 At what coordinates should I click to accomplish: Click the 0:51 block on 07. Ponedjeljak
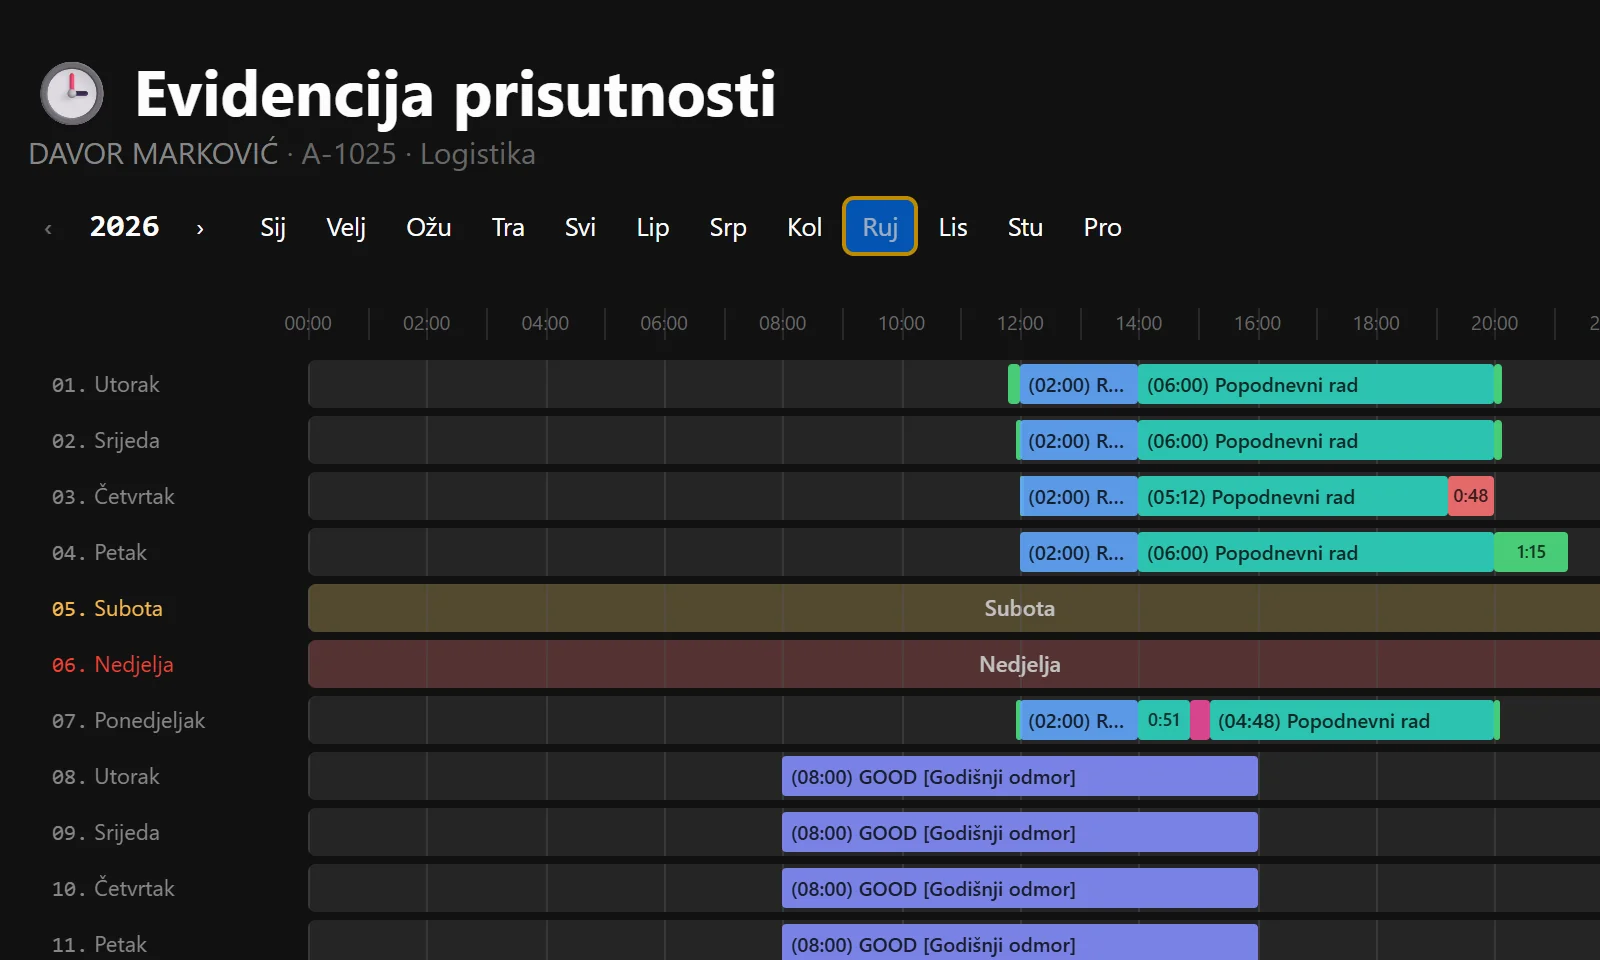1164,720
